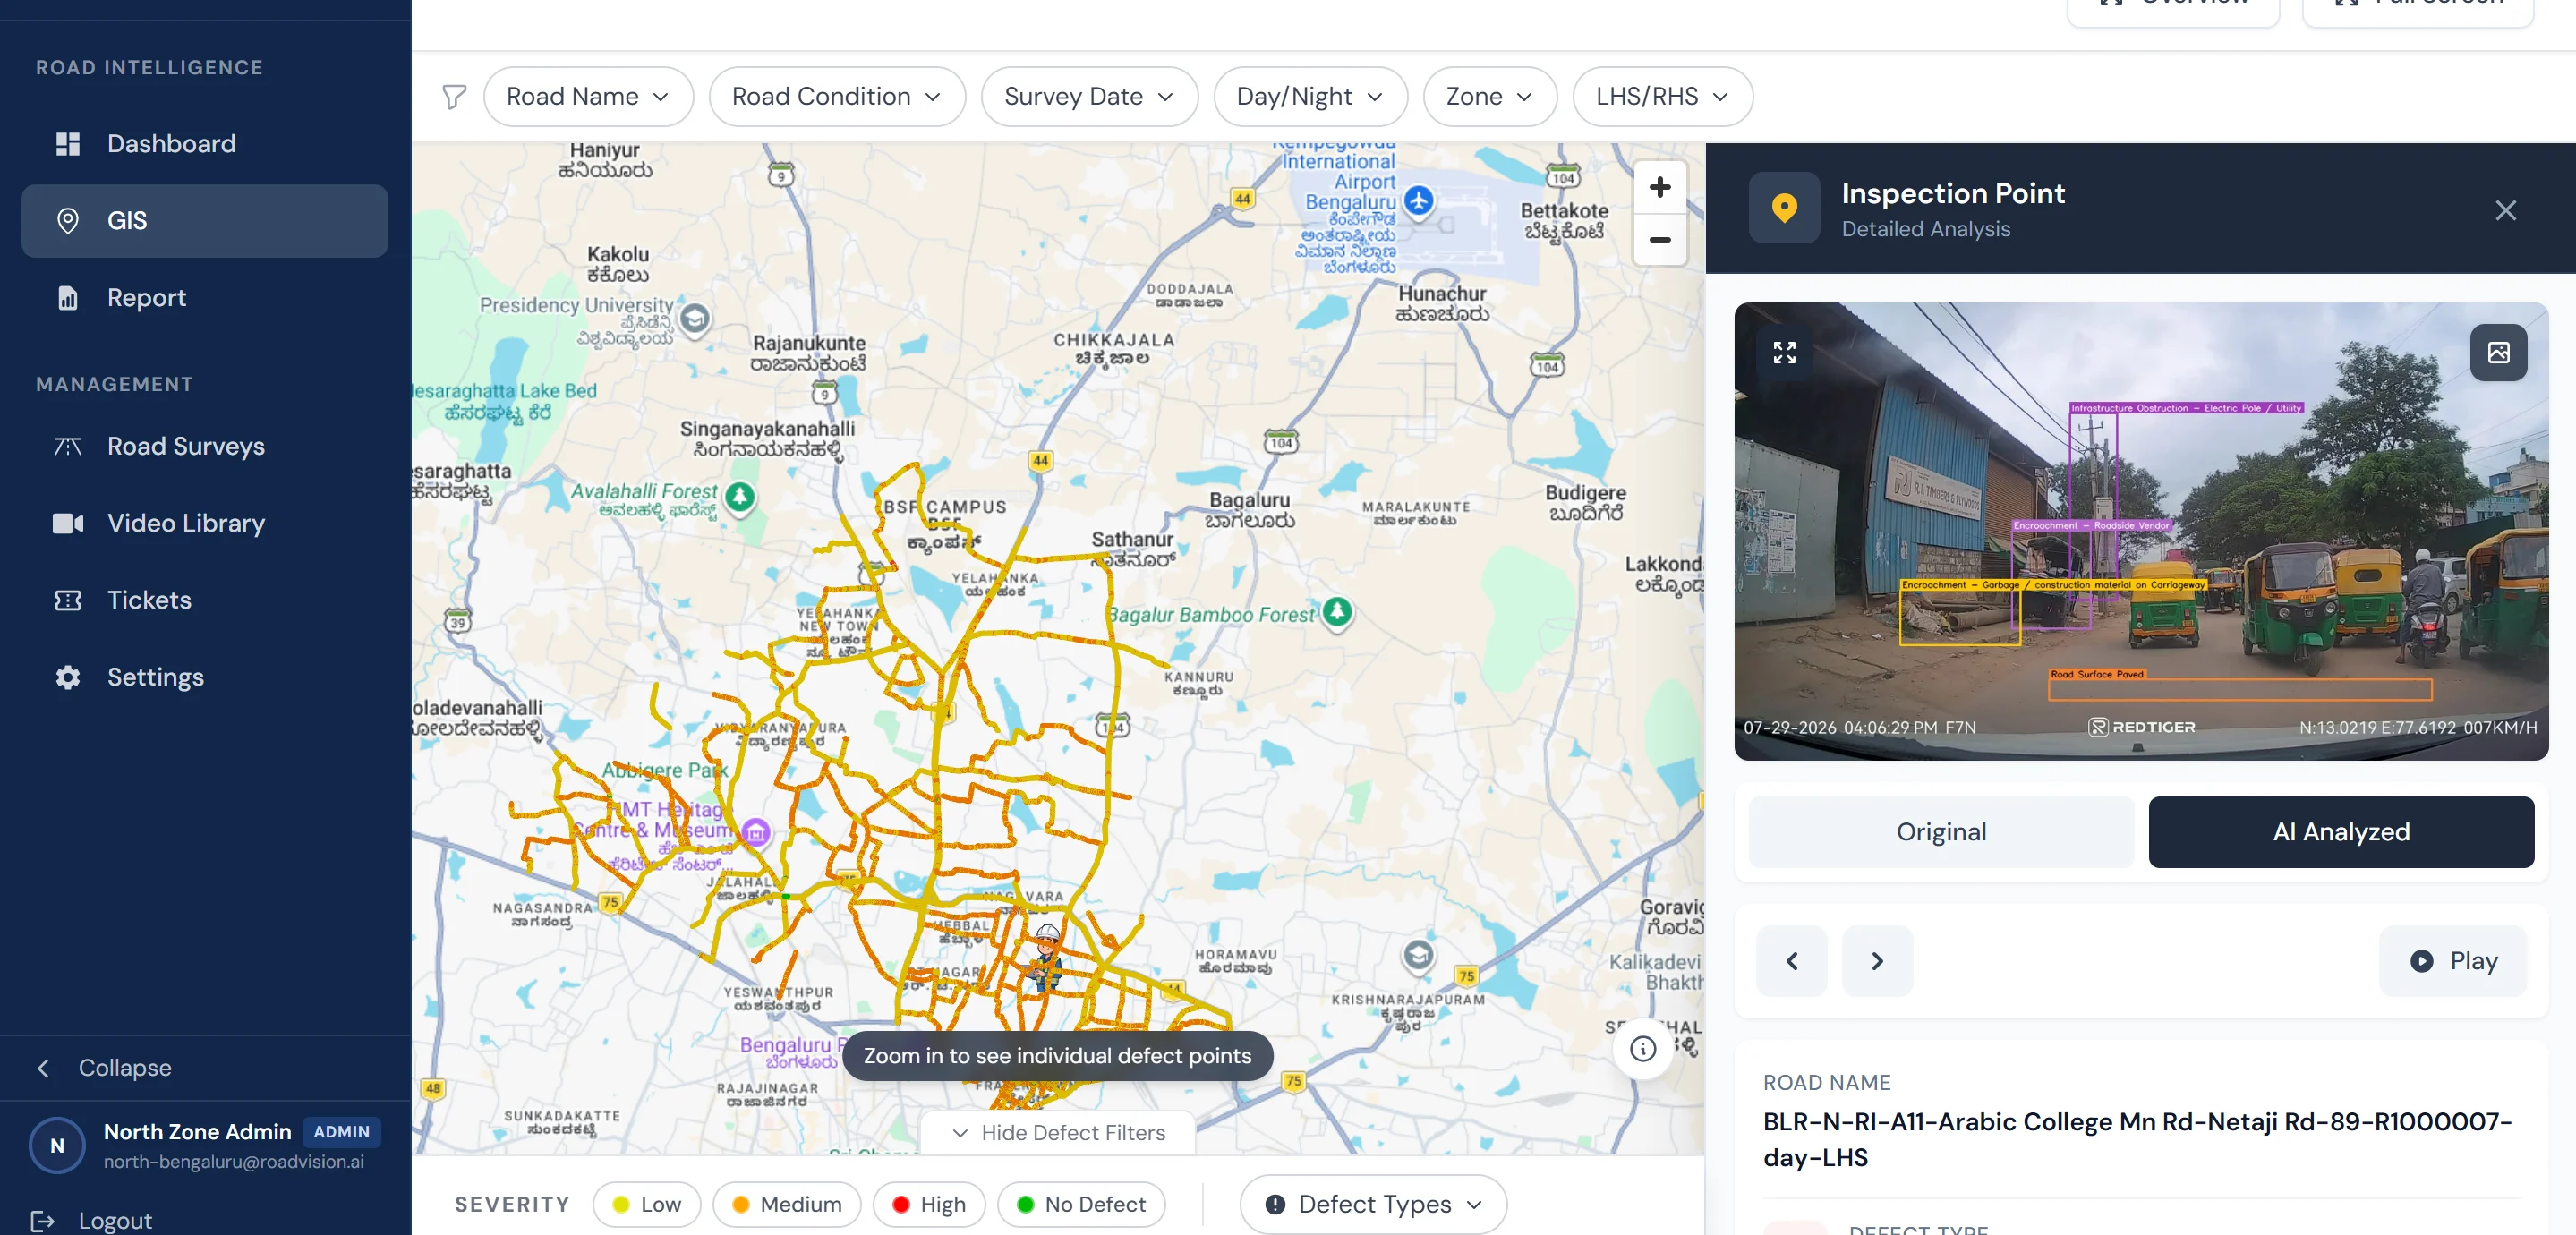This screenshot has width=2576, height=1235.
Task: Open the Road Name dropdown
Action: 588,97
